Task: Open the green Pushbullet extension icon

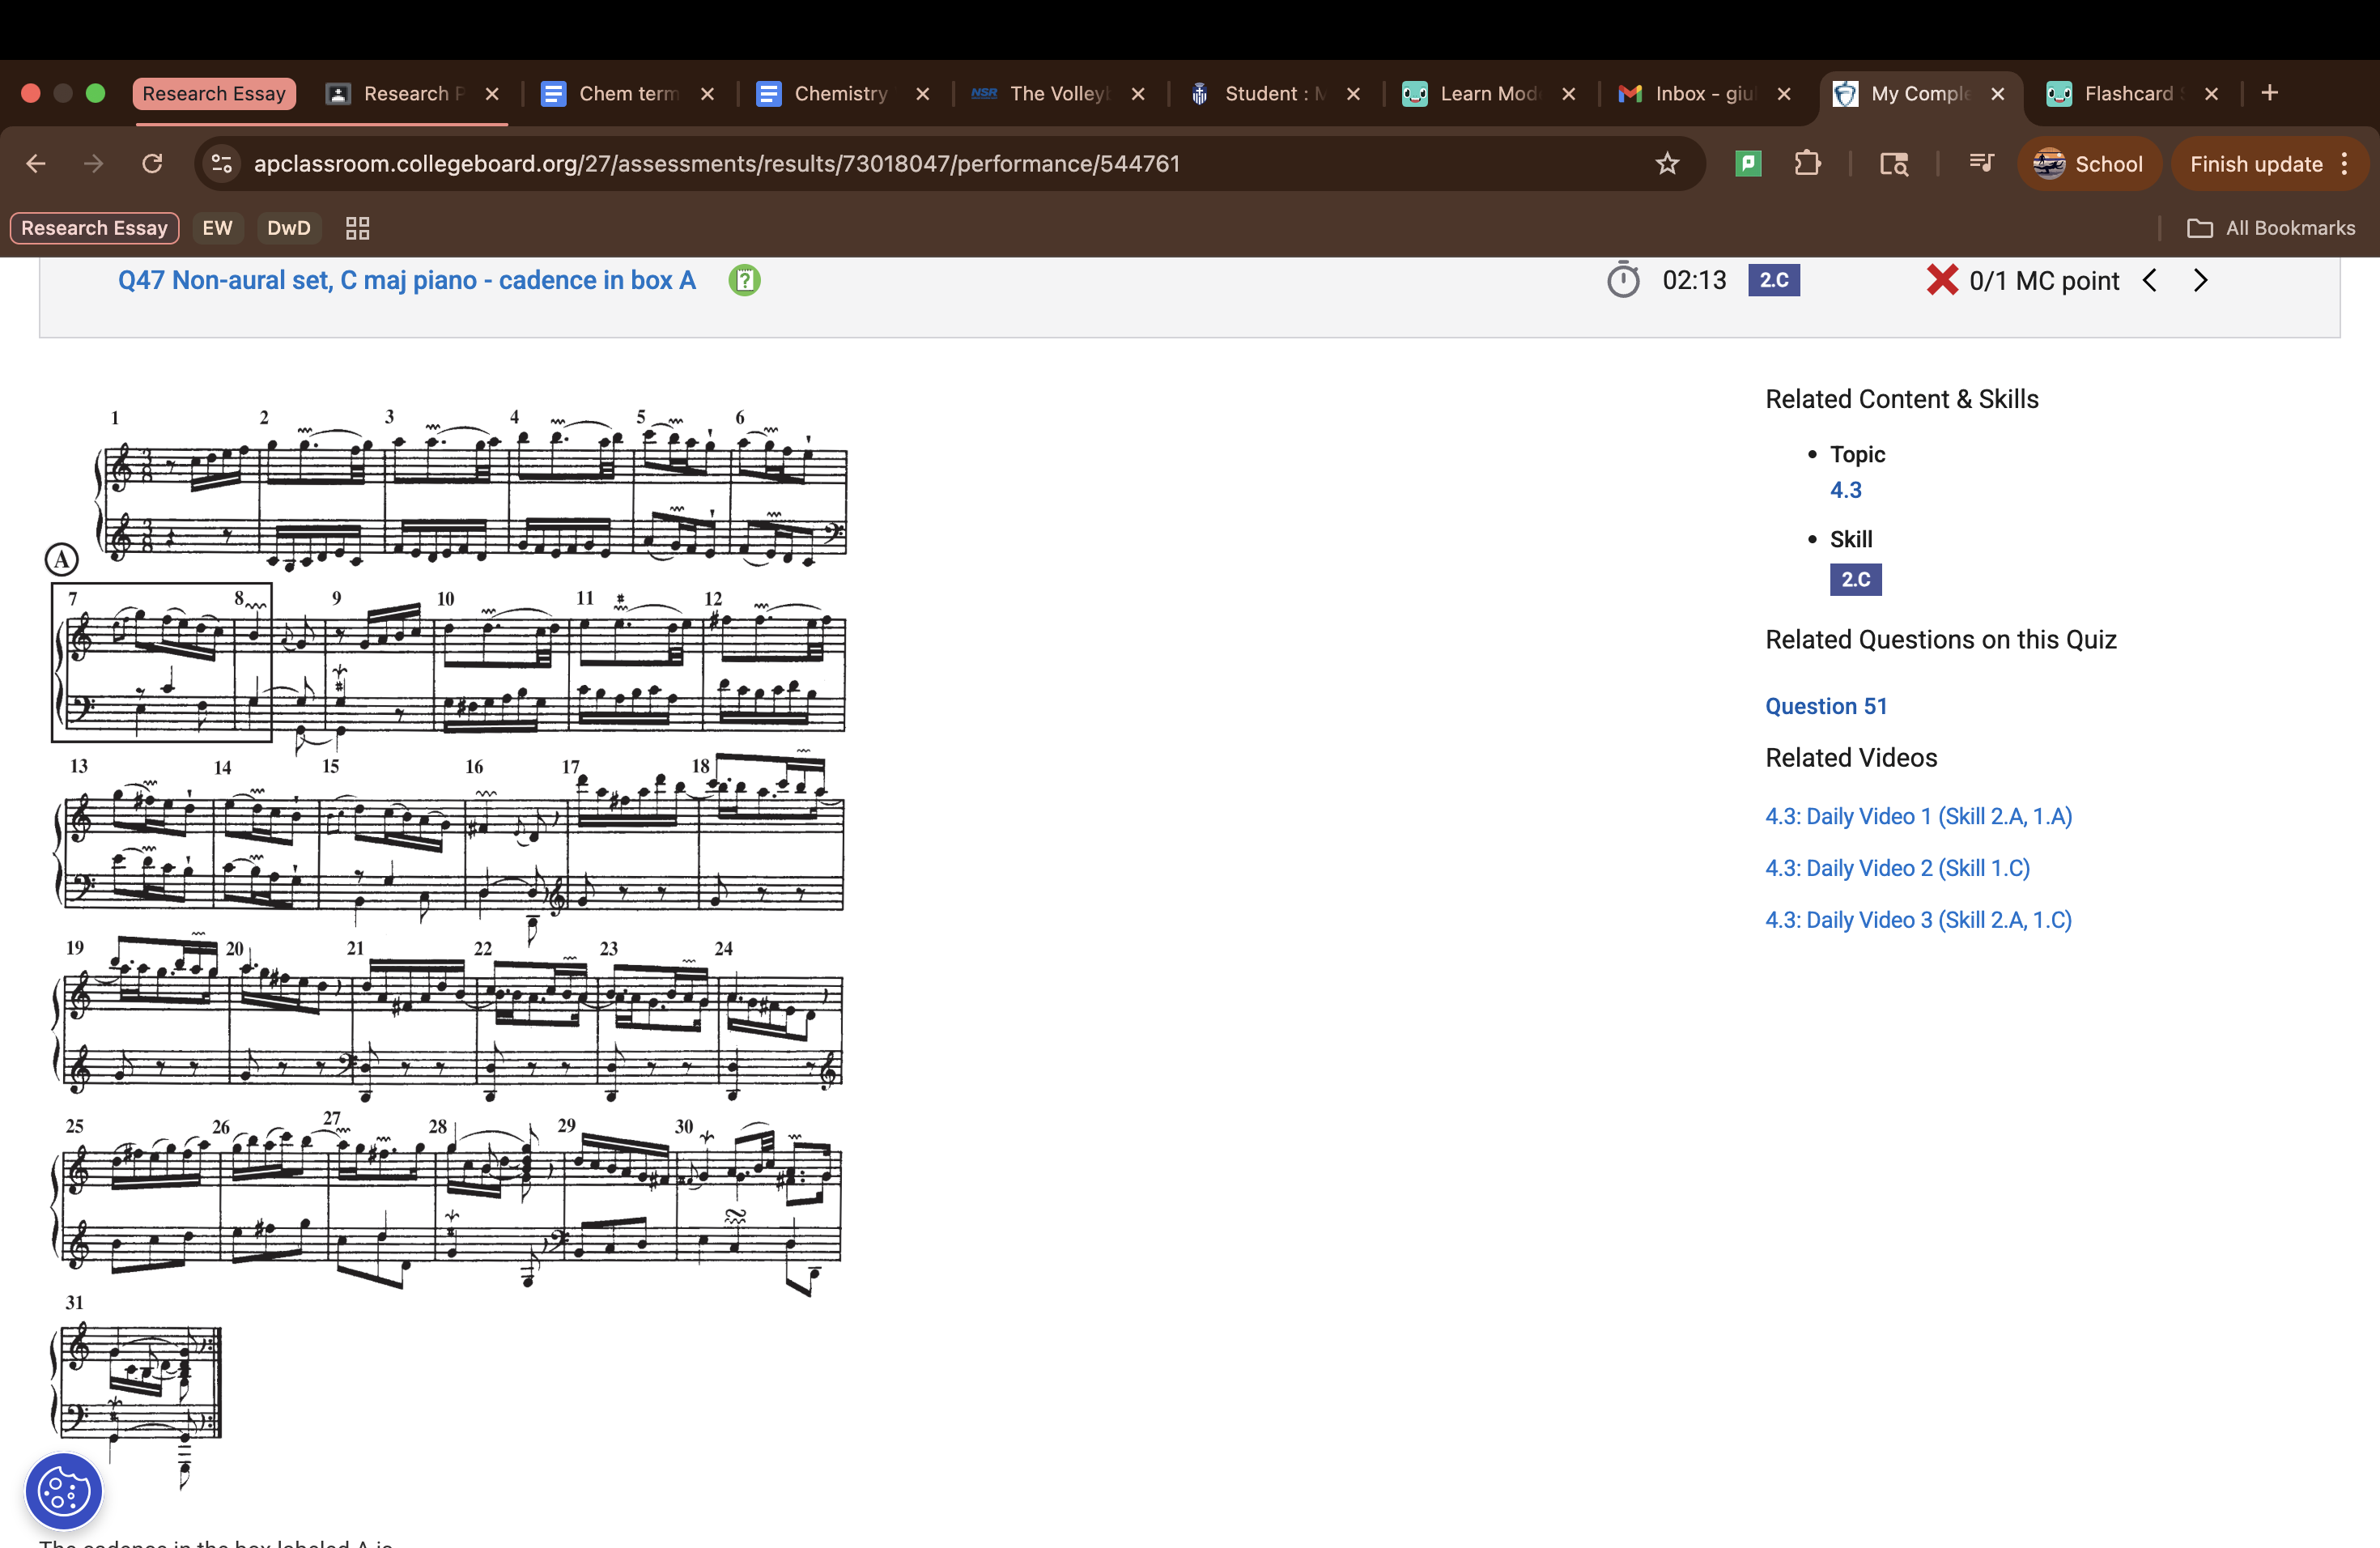Action: [1747, 163]
